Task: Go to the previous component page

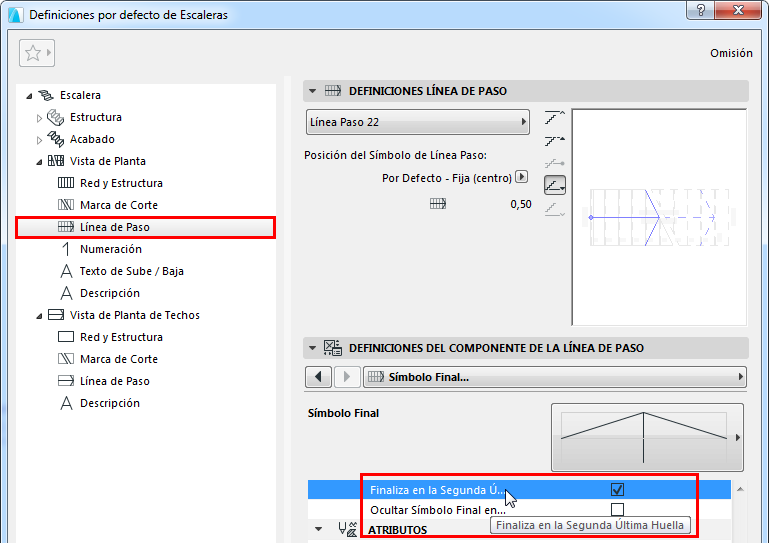Action: click(318, 377)
